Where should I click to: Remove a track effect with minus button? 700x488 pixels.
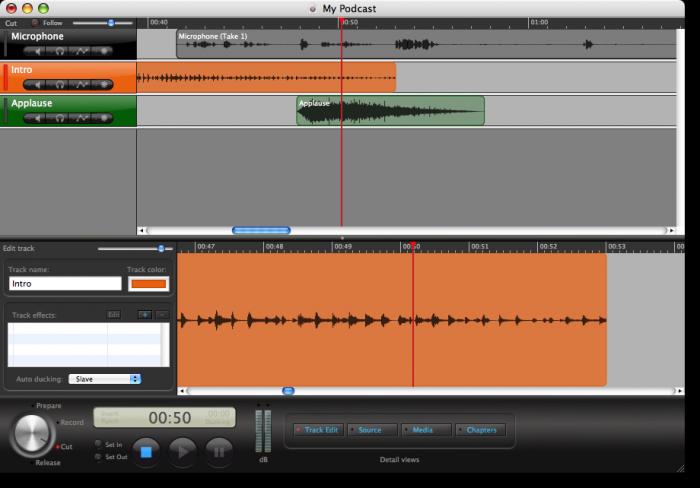162,315
